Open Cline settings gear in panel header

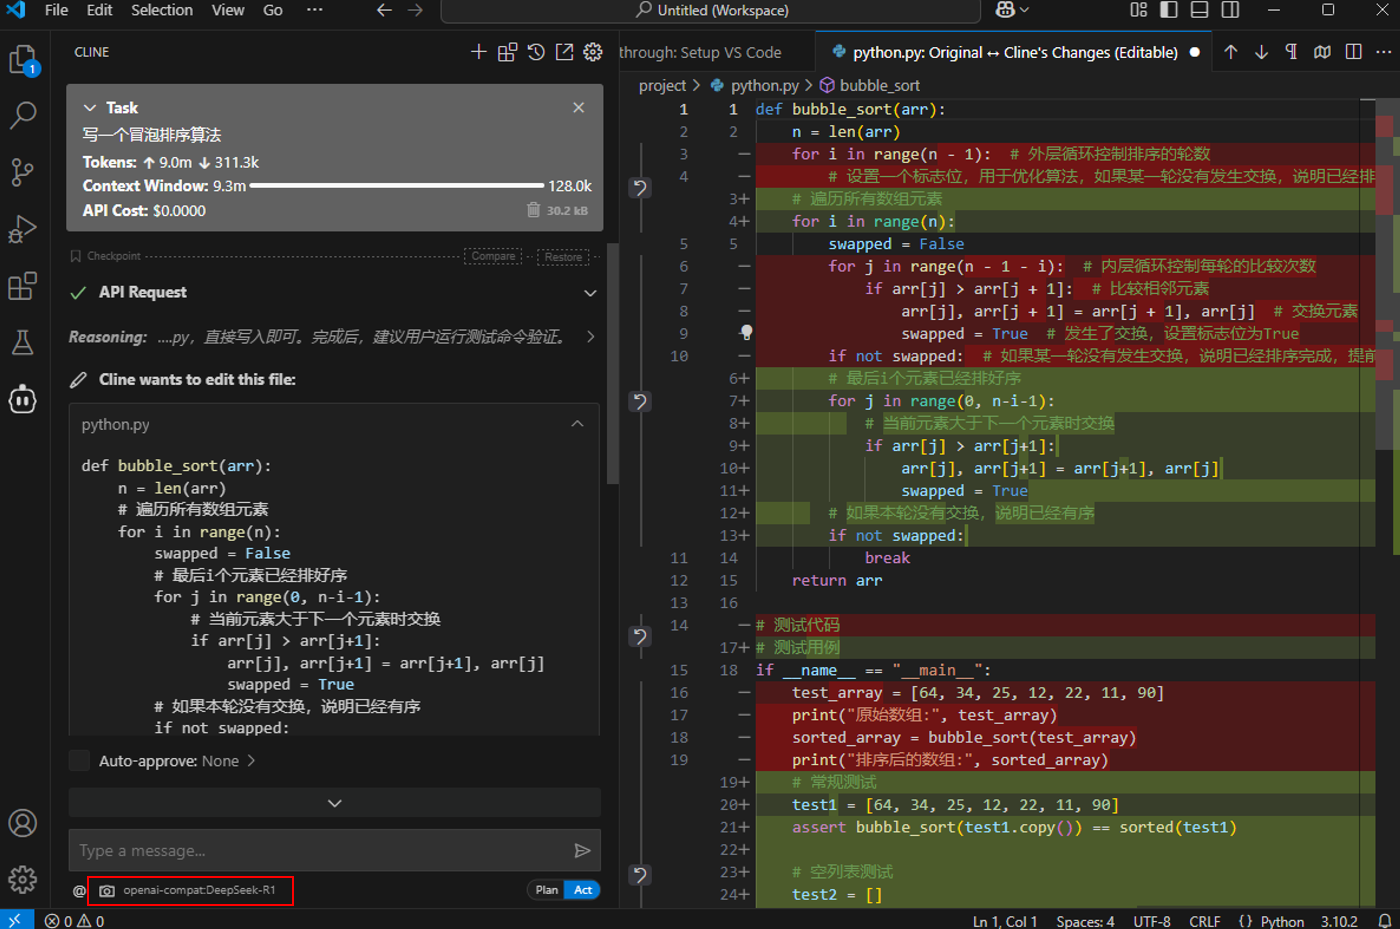pyautogui.click(x=593, y=52)
